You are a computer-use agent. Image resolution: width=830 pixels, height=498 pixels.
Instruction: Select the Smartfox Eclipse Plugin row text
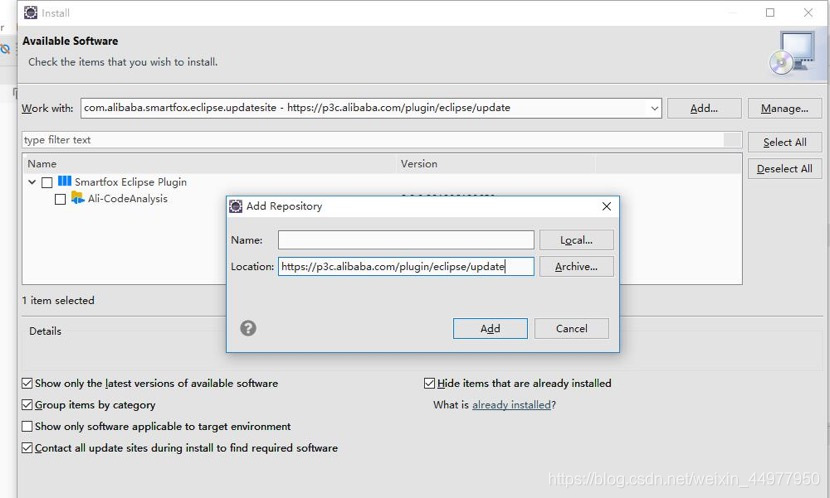(131, 182)
